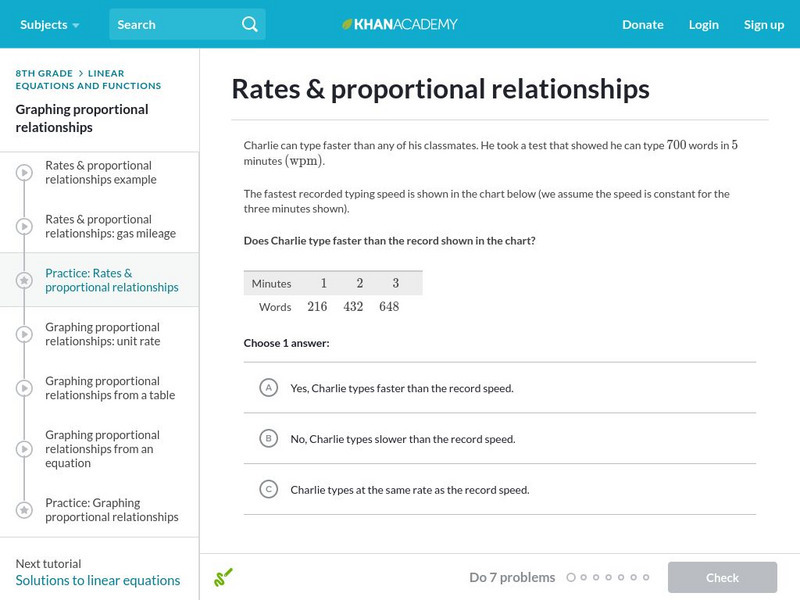Image resolution: width=800 pixels, height=600 pixels.
Task: Open the 8th Grade breadcrumb link
Action: 44,73
